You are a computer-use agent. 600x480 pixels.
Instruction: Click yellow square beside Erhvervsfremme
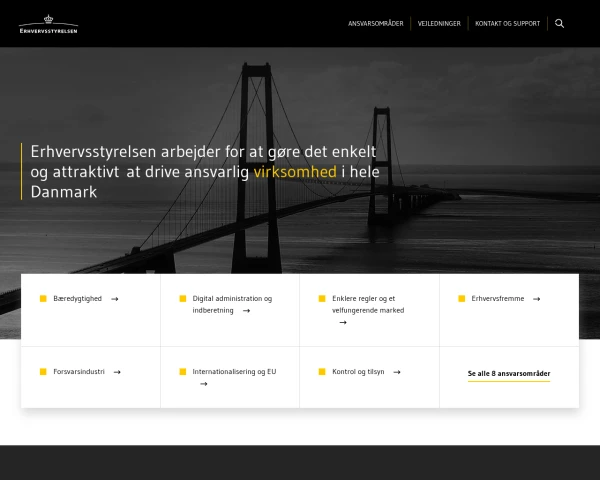pyautogui.click(x=462, y=299)
